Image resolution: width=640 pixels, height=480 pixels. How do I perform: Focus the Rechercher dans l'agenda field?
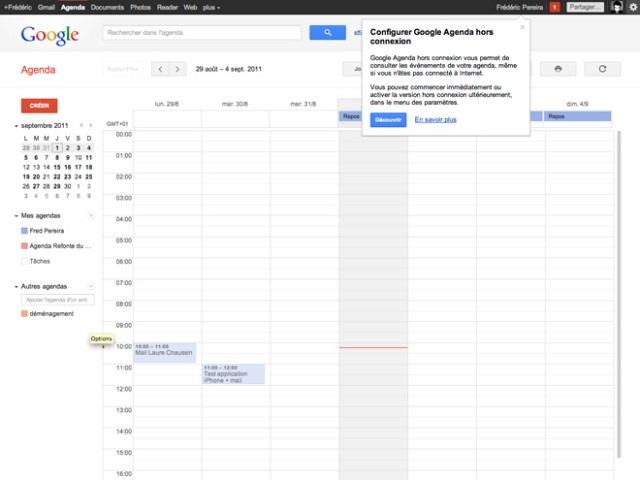coord(202,33)
